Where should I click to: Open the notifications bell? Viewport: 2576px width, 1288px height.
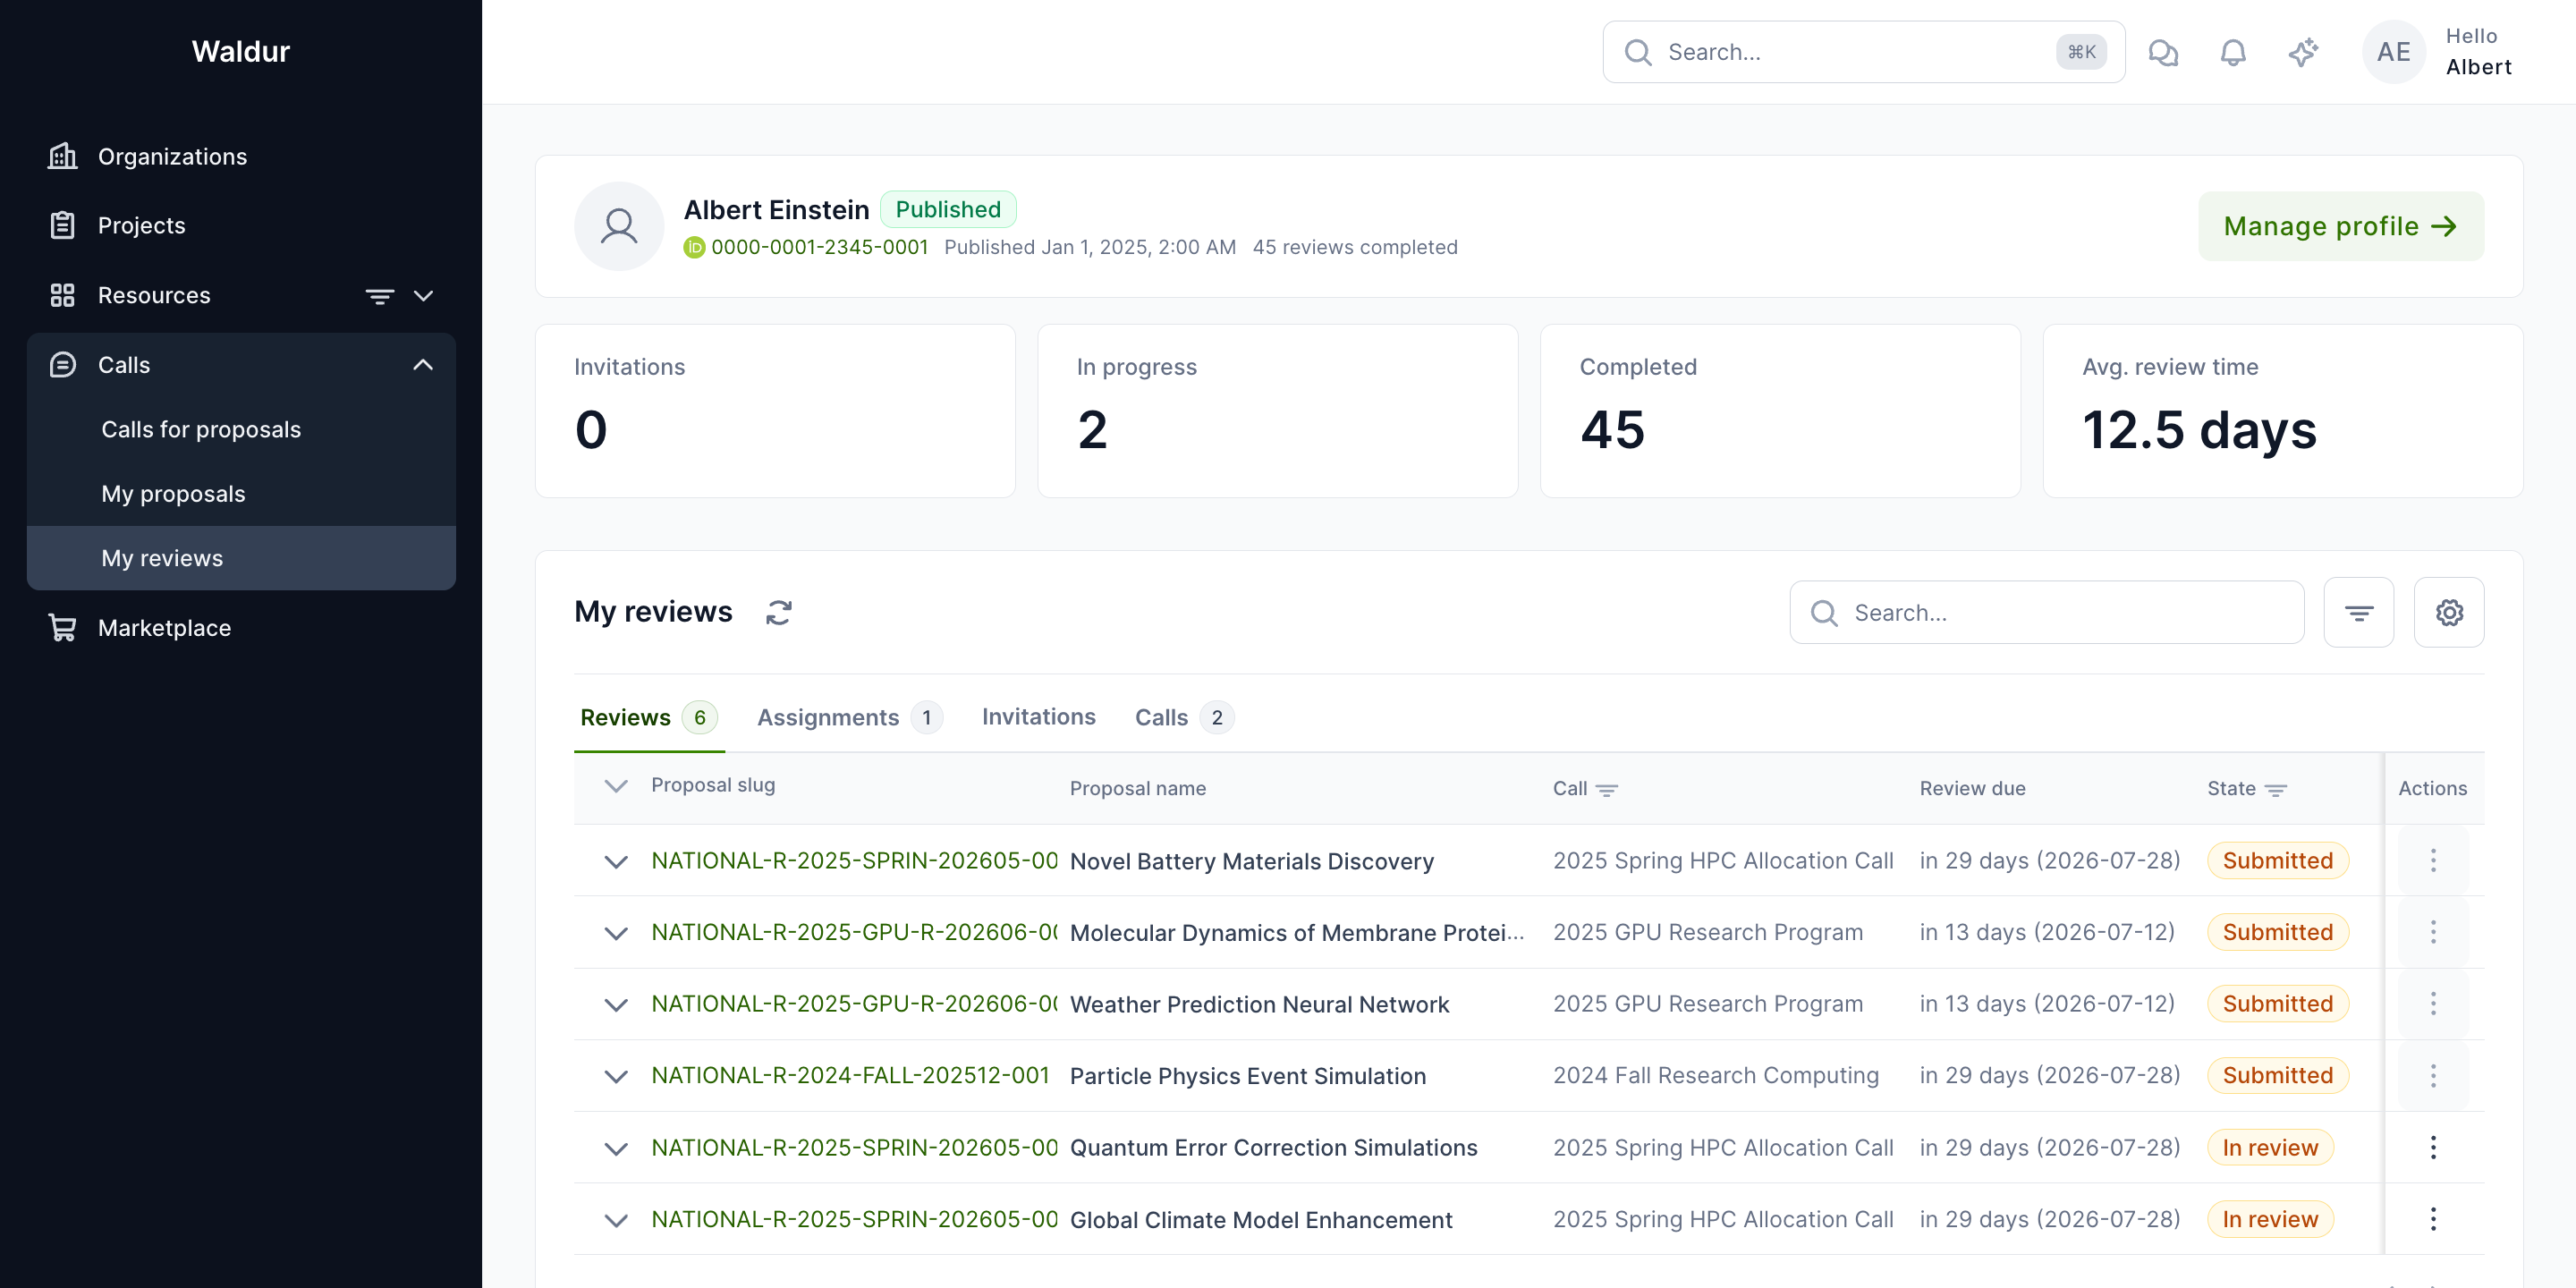pos(2233,52)
